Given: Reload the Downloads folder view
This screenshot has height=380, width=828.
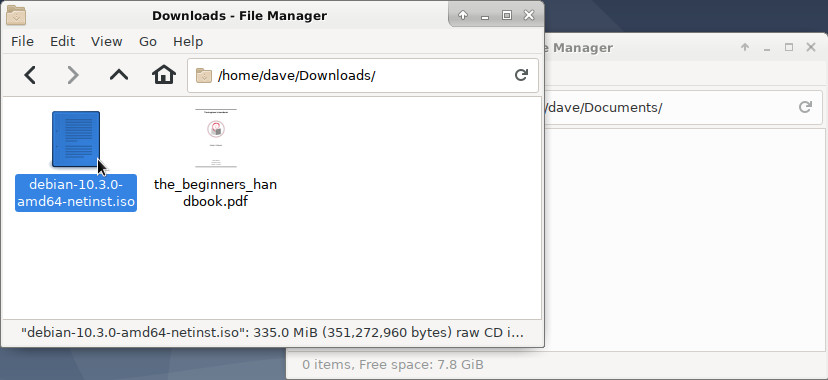Looking at the screenshot, I should [521, 75].
